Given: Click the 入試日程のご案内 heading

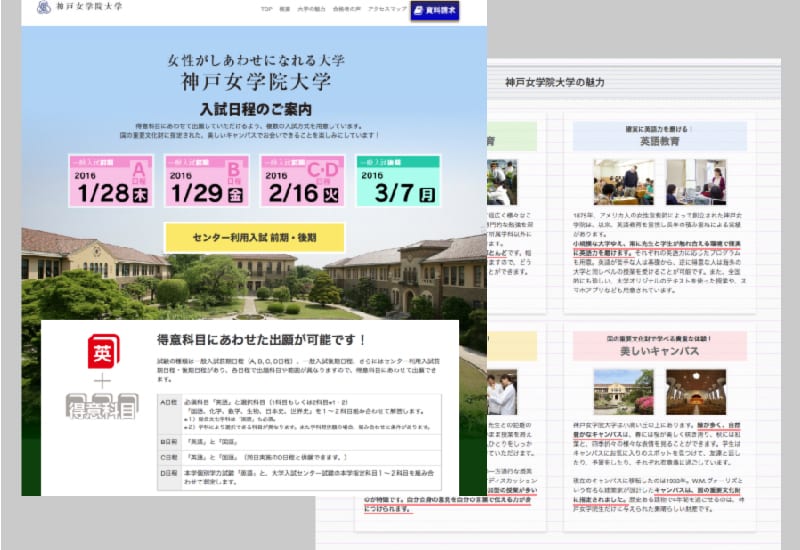Looking at the screenshot, I should 256,109.
